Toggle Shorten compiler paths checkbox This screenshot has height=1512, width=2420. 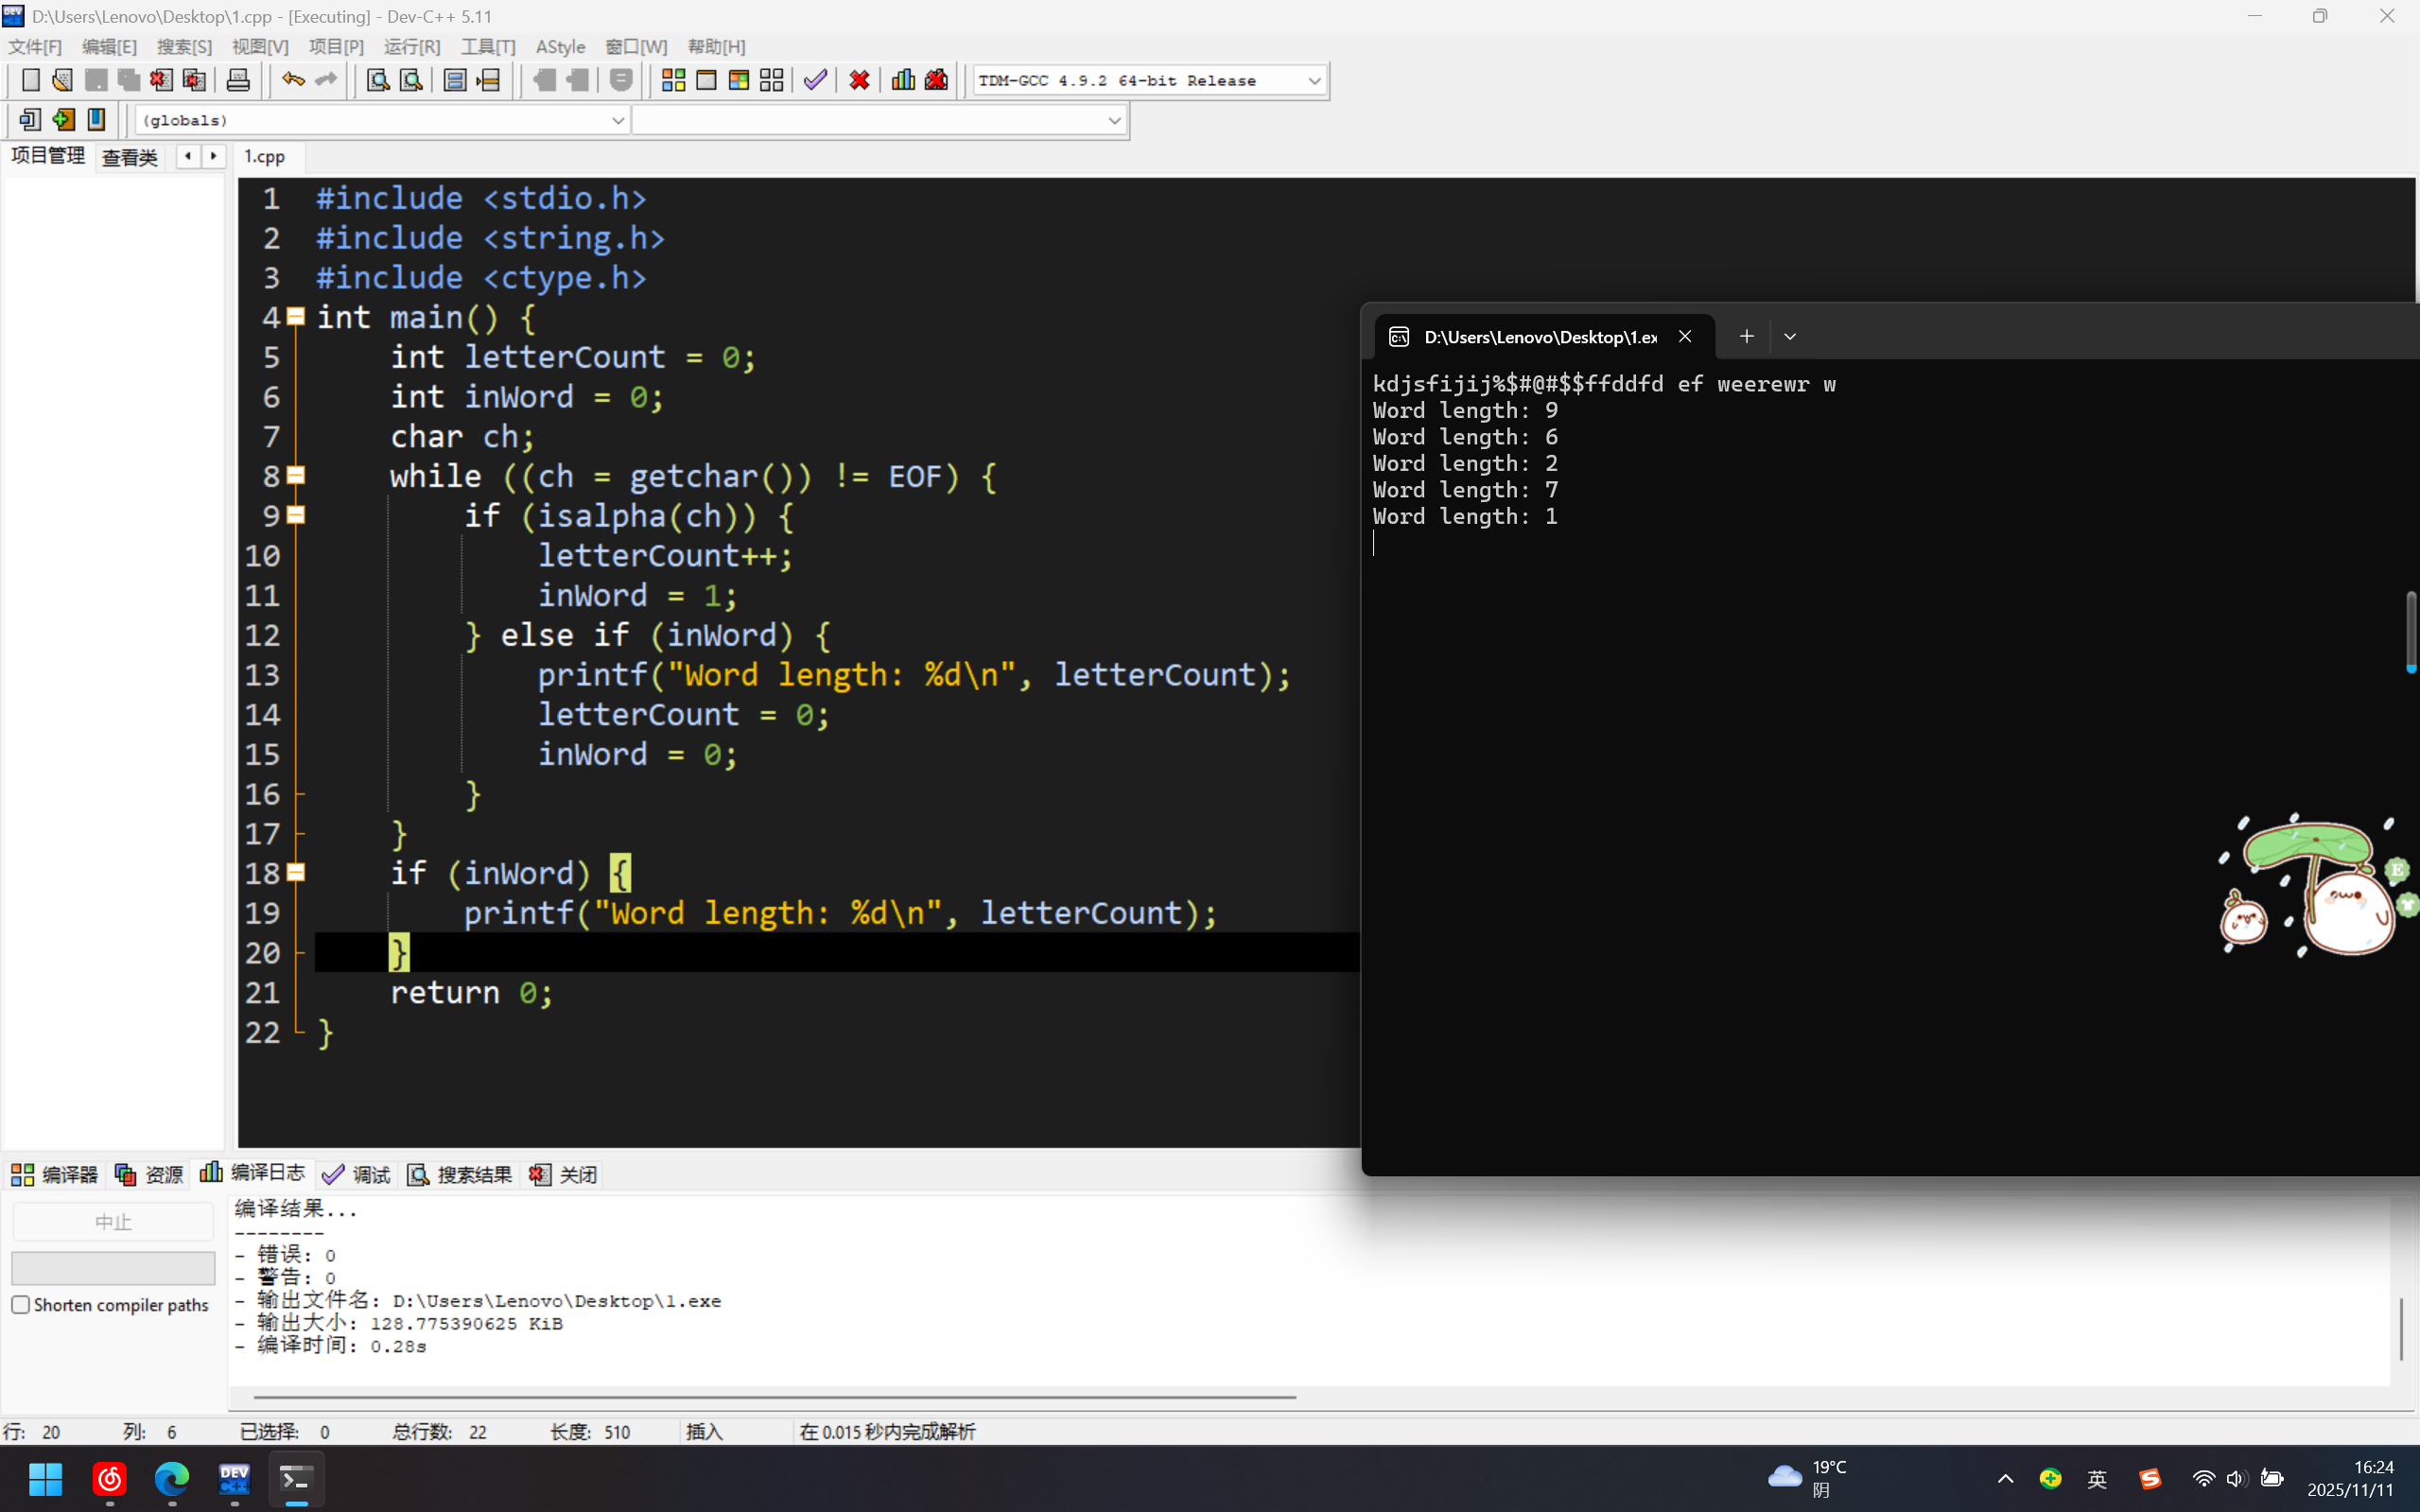point(20,1304)
